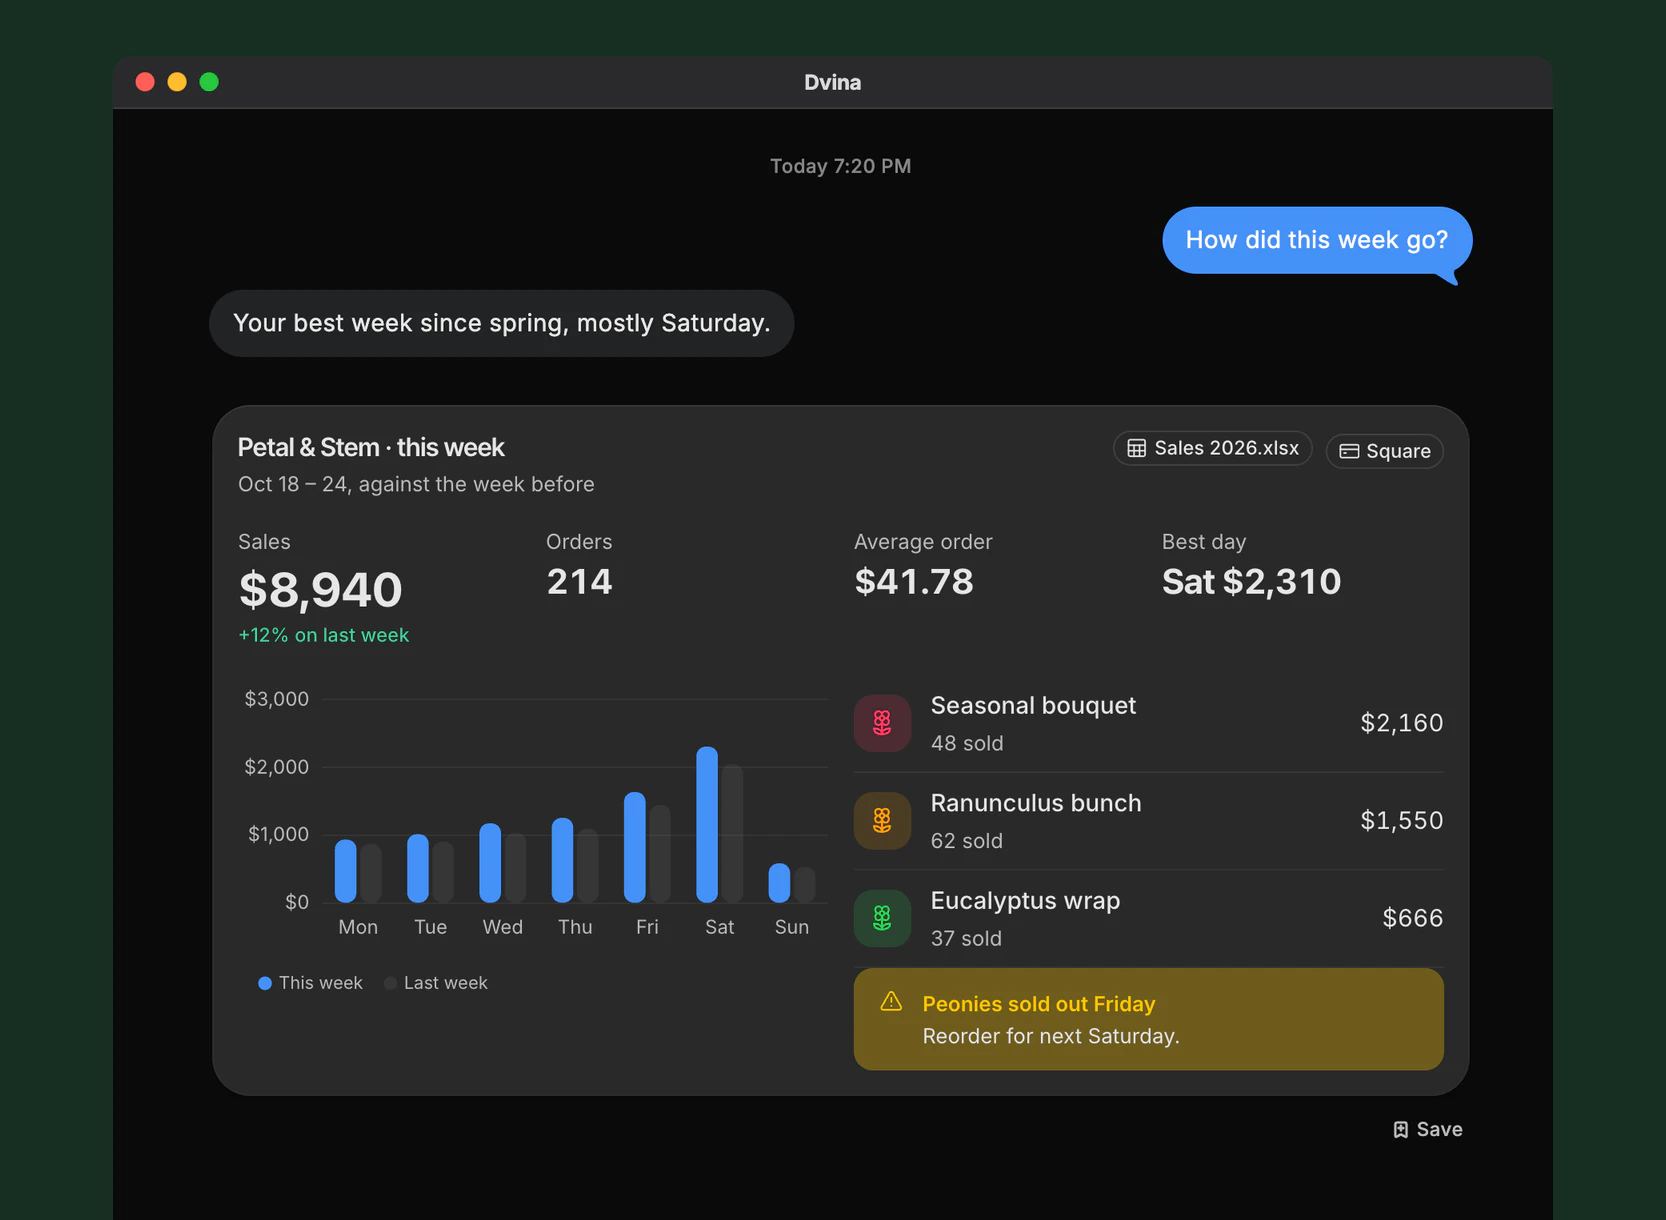Image resolution: width=1666 pixels, height=1220 pixels.
Task: Open the Sales 2026.xlsx source chip
Action: (x=1212, y=448)
